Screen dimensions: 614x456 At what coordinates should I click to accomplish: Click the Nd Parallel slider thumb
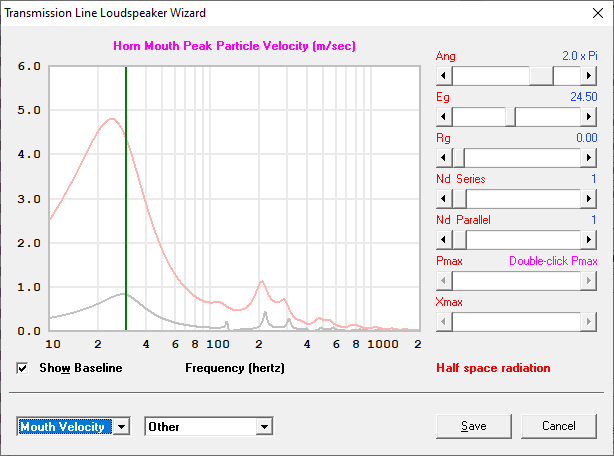pos(459,240)
